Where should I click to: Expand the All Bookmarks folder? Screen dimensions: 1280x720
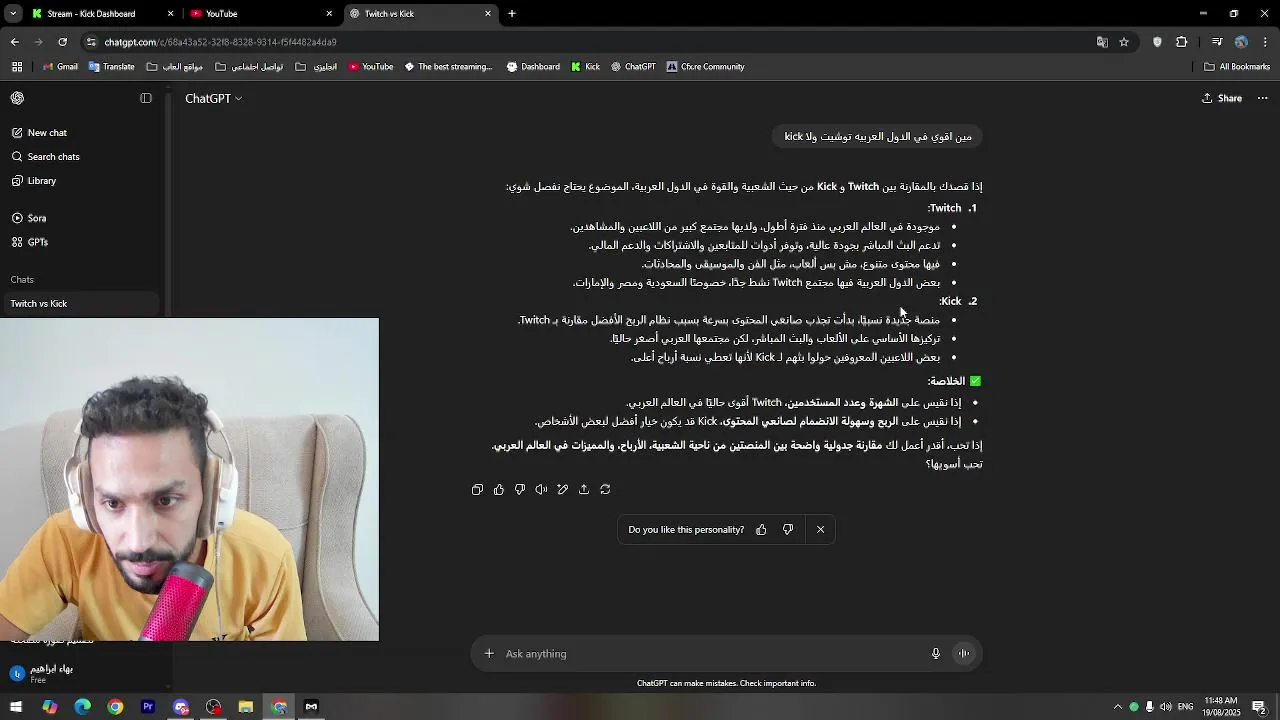(1237, 67)
